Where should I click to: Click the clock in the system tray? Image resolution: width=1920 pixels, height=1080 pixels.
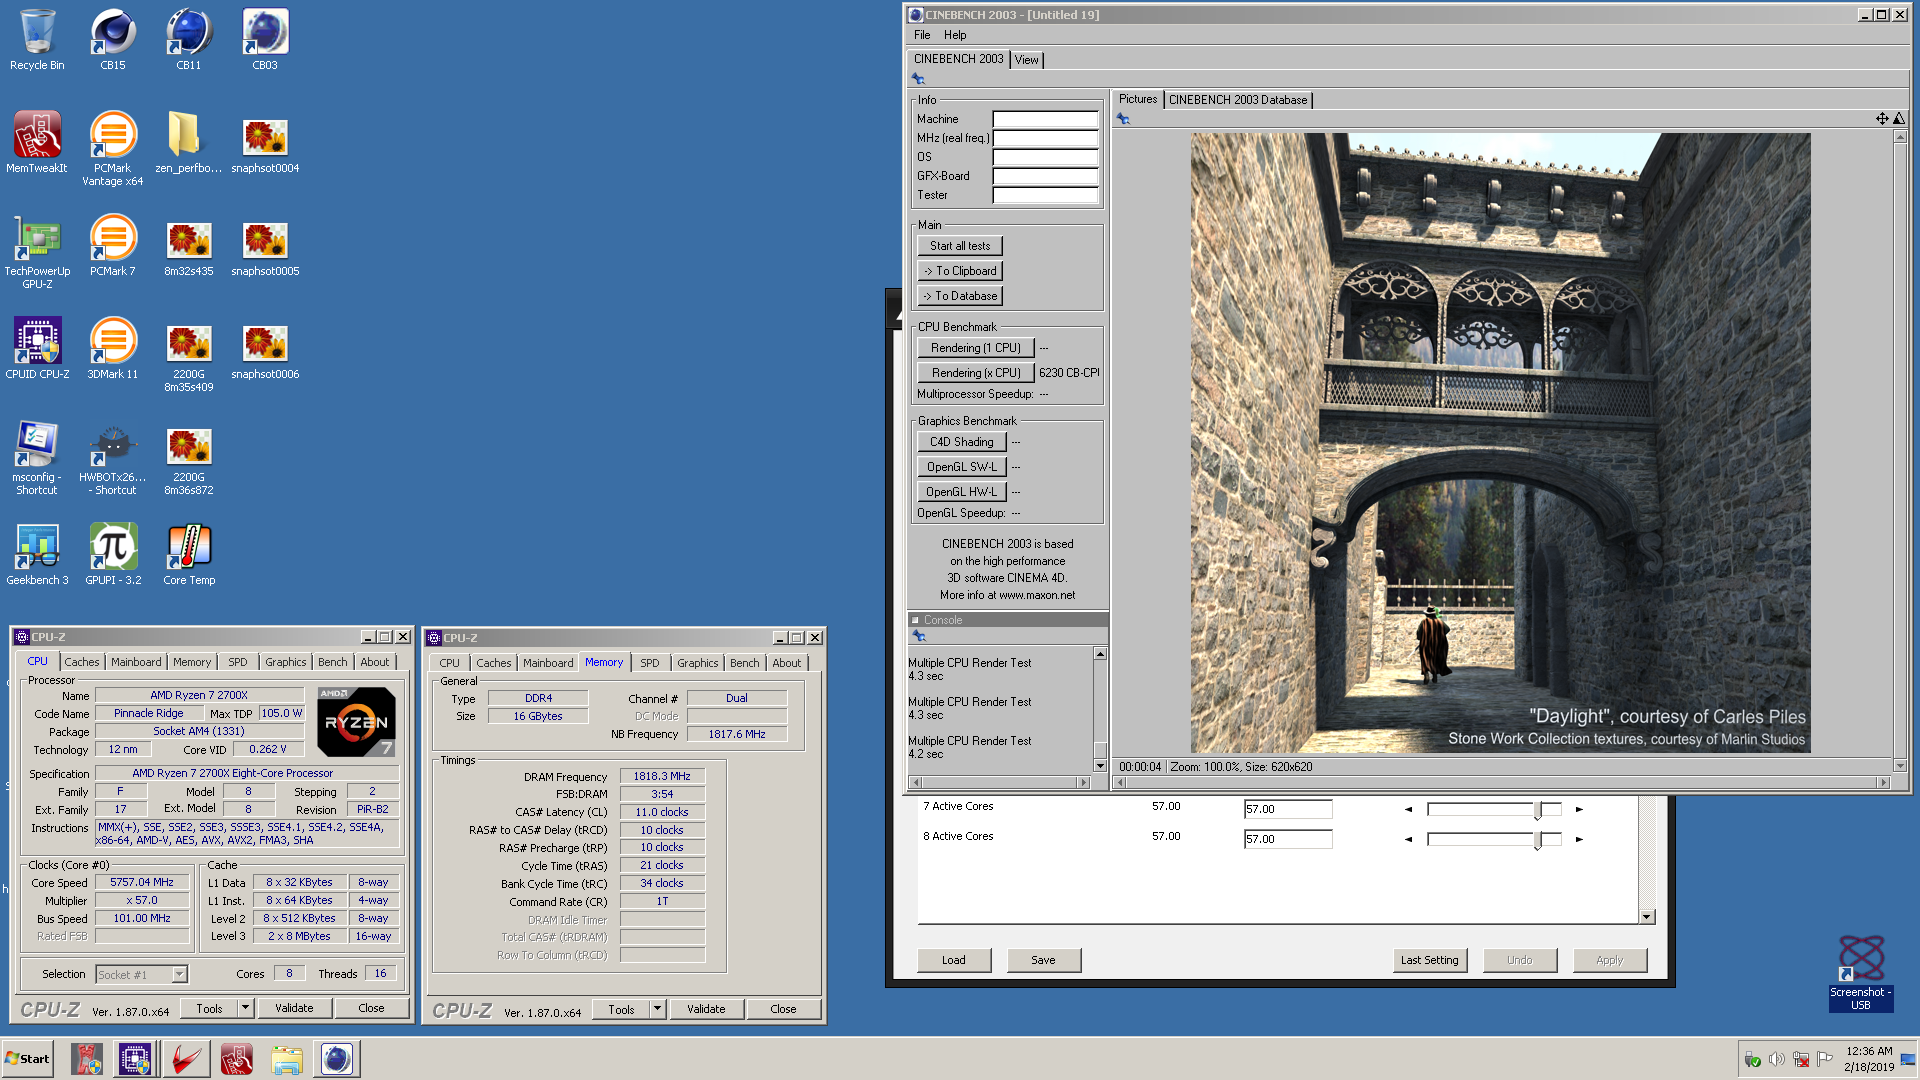[x=1869, y=1059]
